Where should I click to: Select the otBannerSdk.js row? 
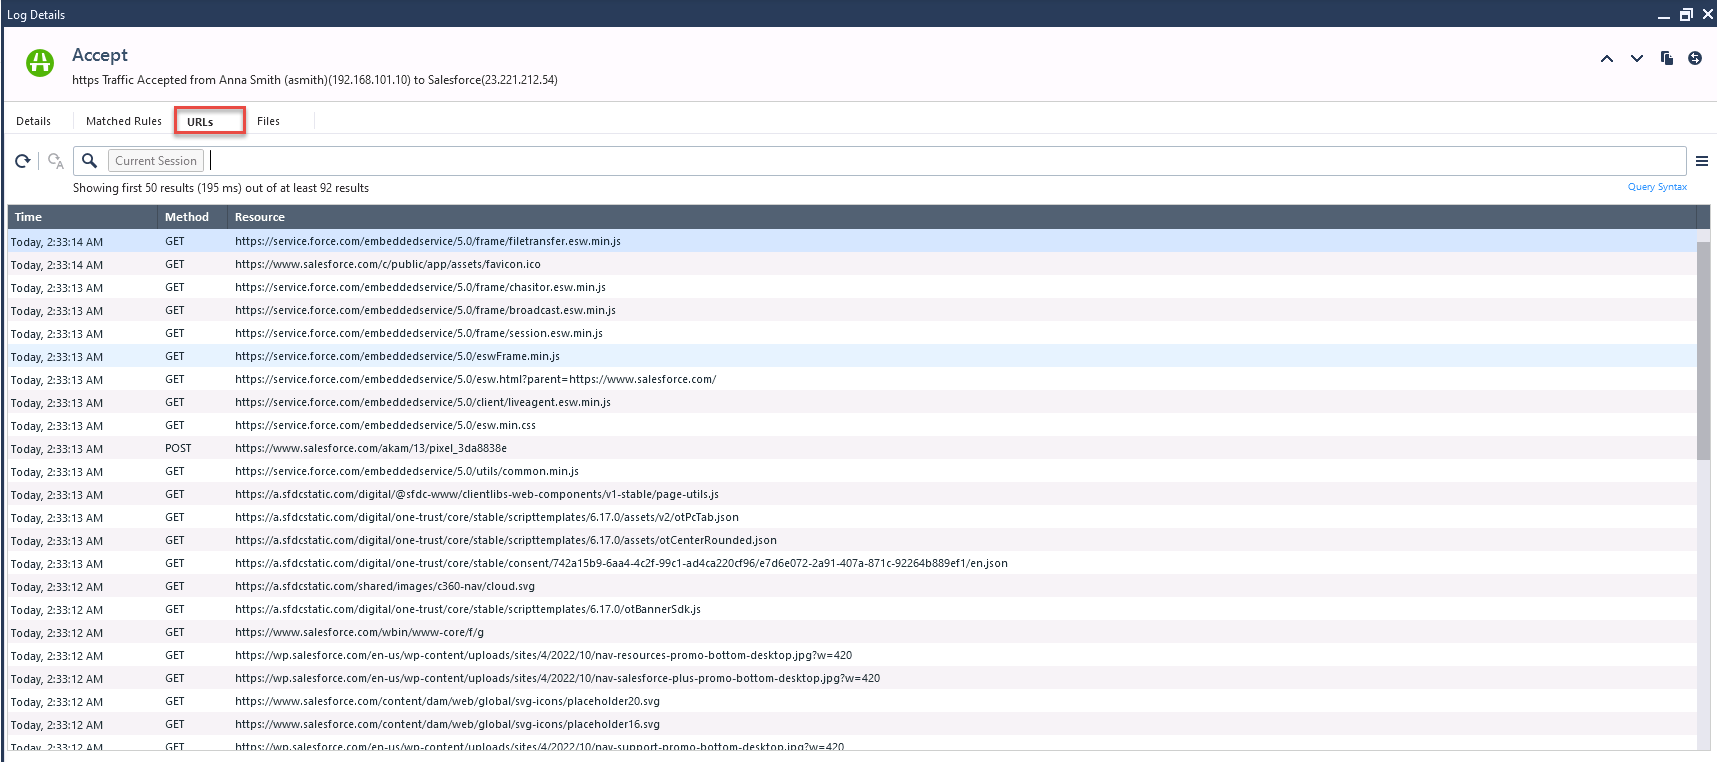[852, 609]
